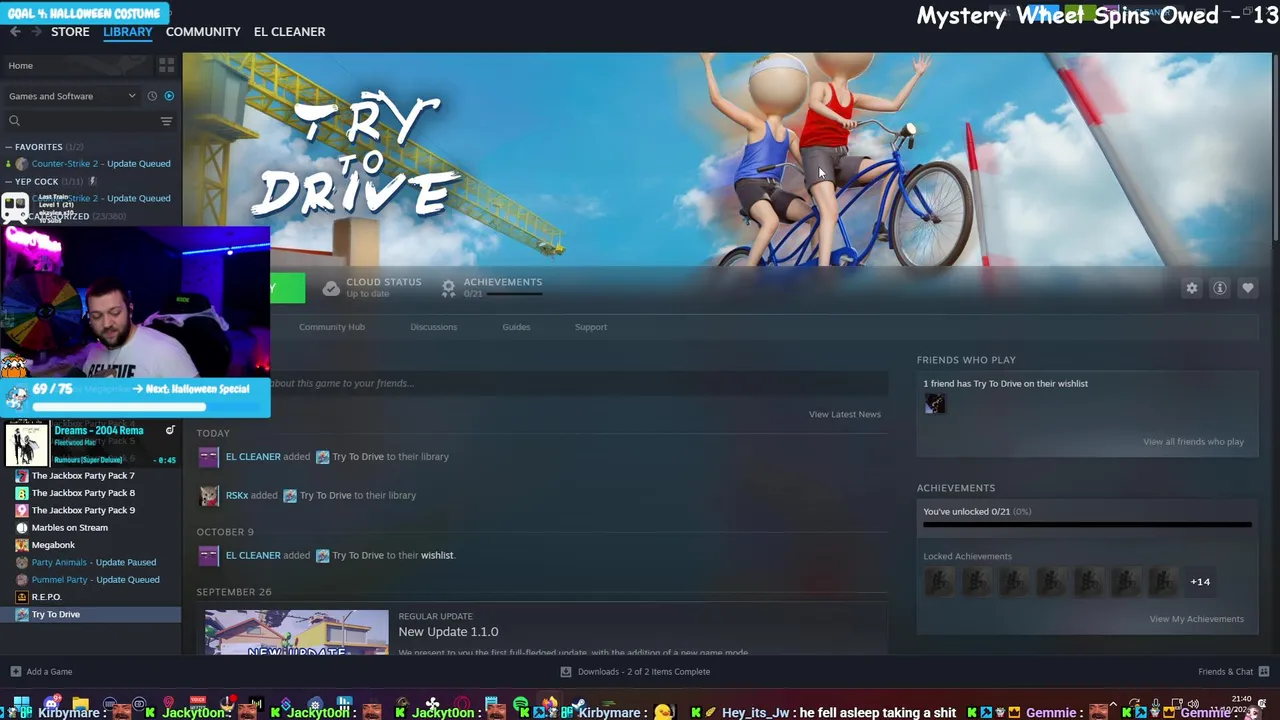Open the COMMUNITY tab
1280x720 pixels.
pos(203,32)
